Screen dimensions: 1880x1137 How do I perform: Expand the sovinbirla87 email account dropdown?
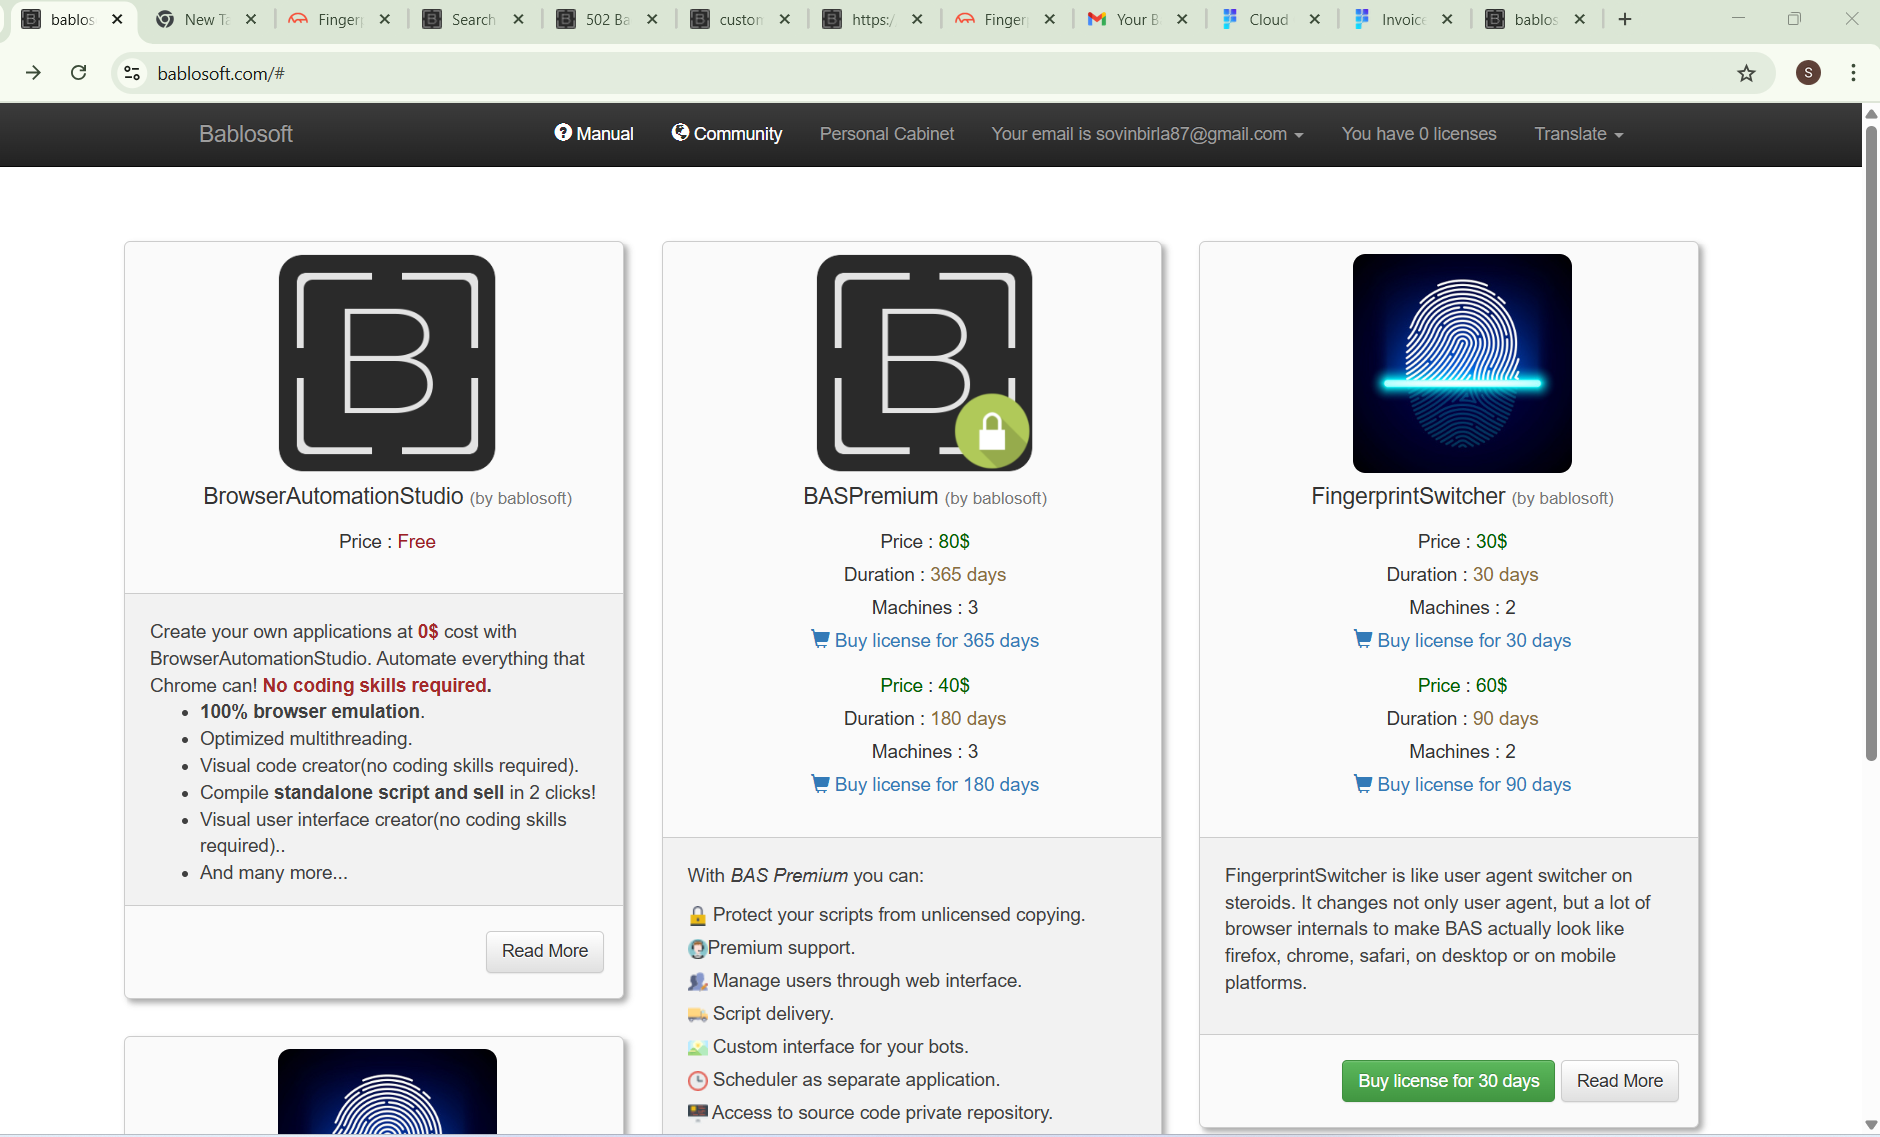pos(1146,133)
